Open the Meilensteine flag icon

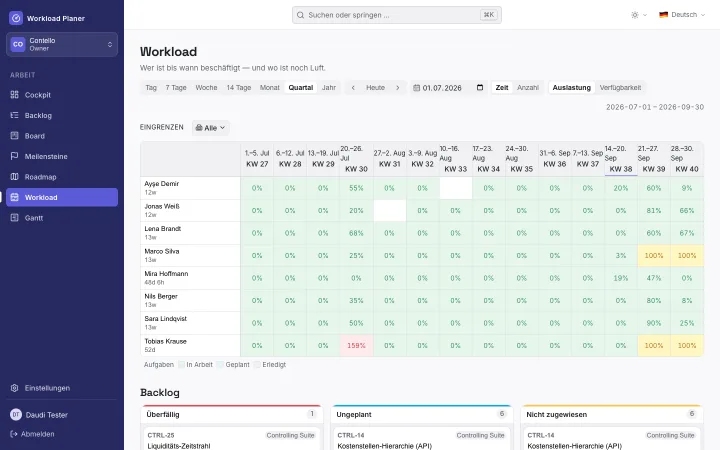[15, 156]
